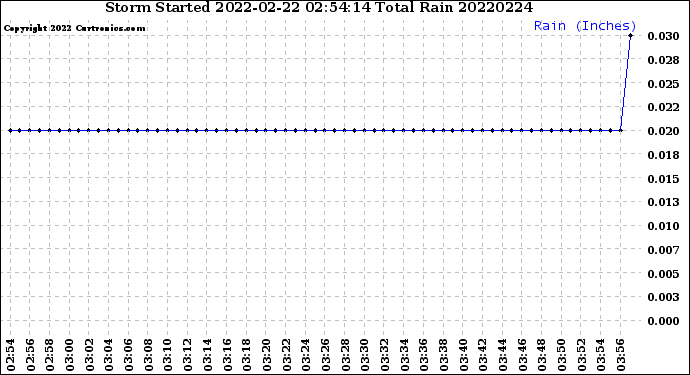Click the 0.010 y-axis value label
The width and height of the screenshot is (690, 375).
pyautogui.click(x=663, y=226)
